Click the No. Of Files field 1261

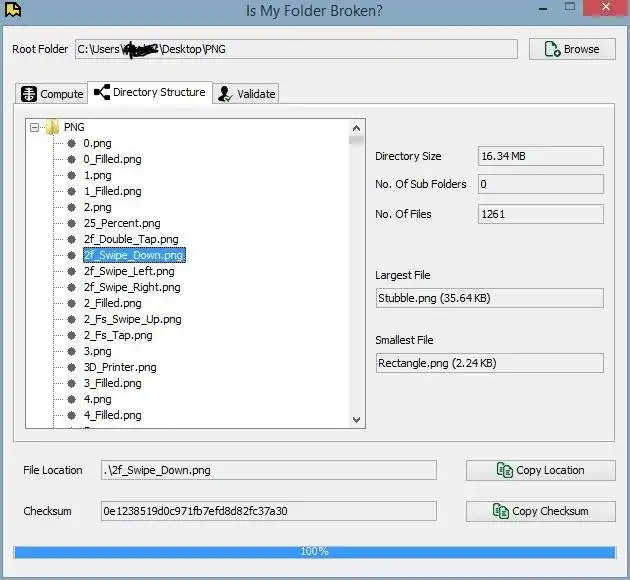pos(540,214)
